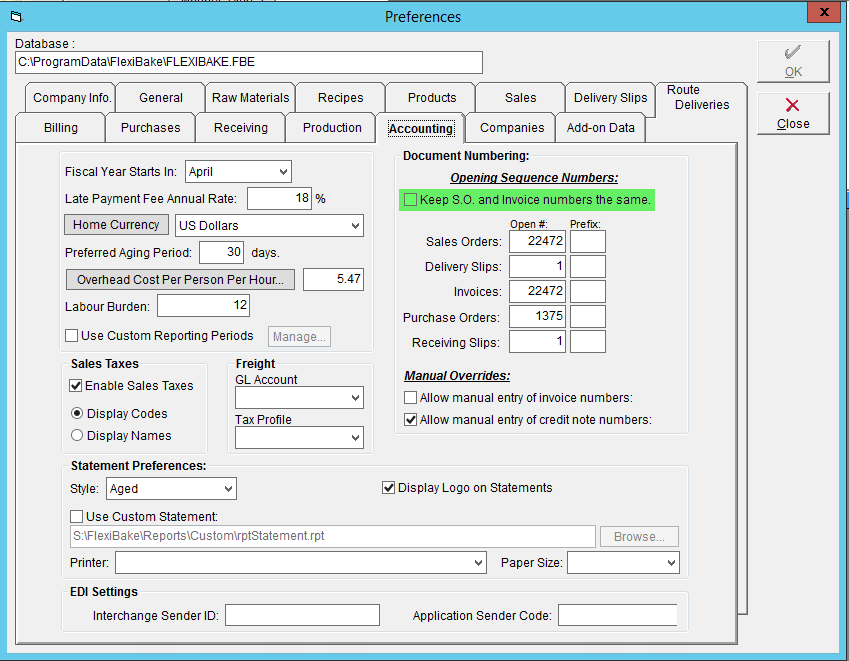Click the Sales Orders Prefix field
The image size is (849, 661).
(x=587, y=241)
